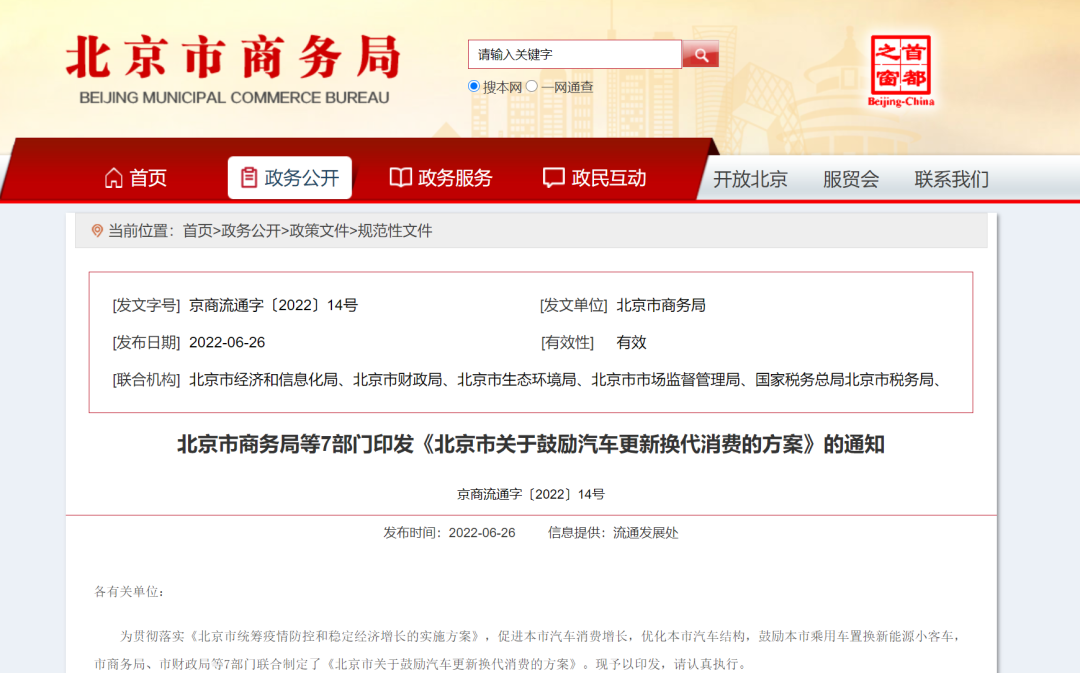Go to 服贸会 section
The width and height of the screenshot is (1080, 673).
click(851, 179)
